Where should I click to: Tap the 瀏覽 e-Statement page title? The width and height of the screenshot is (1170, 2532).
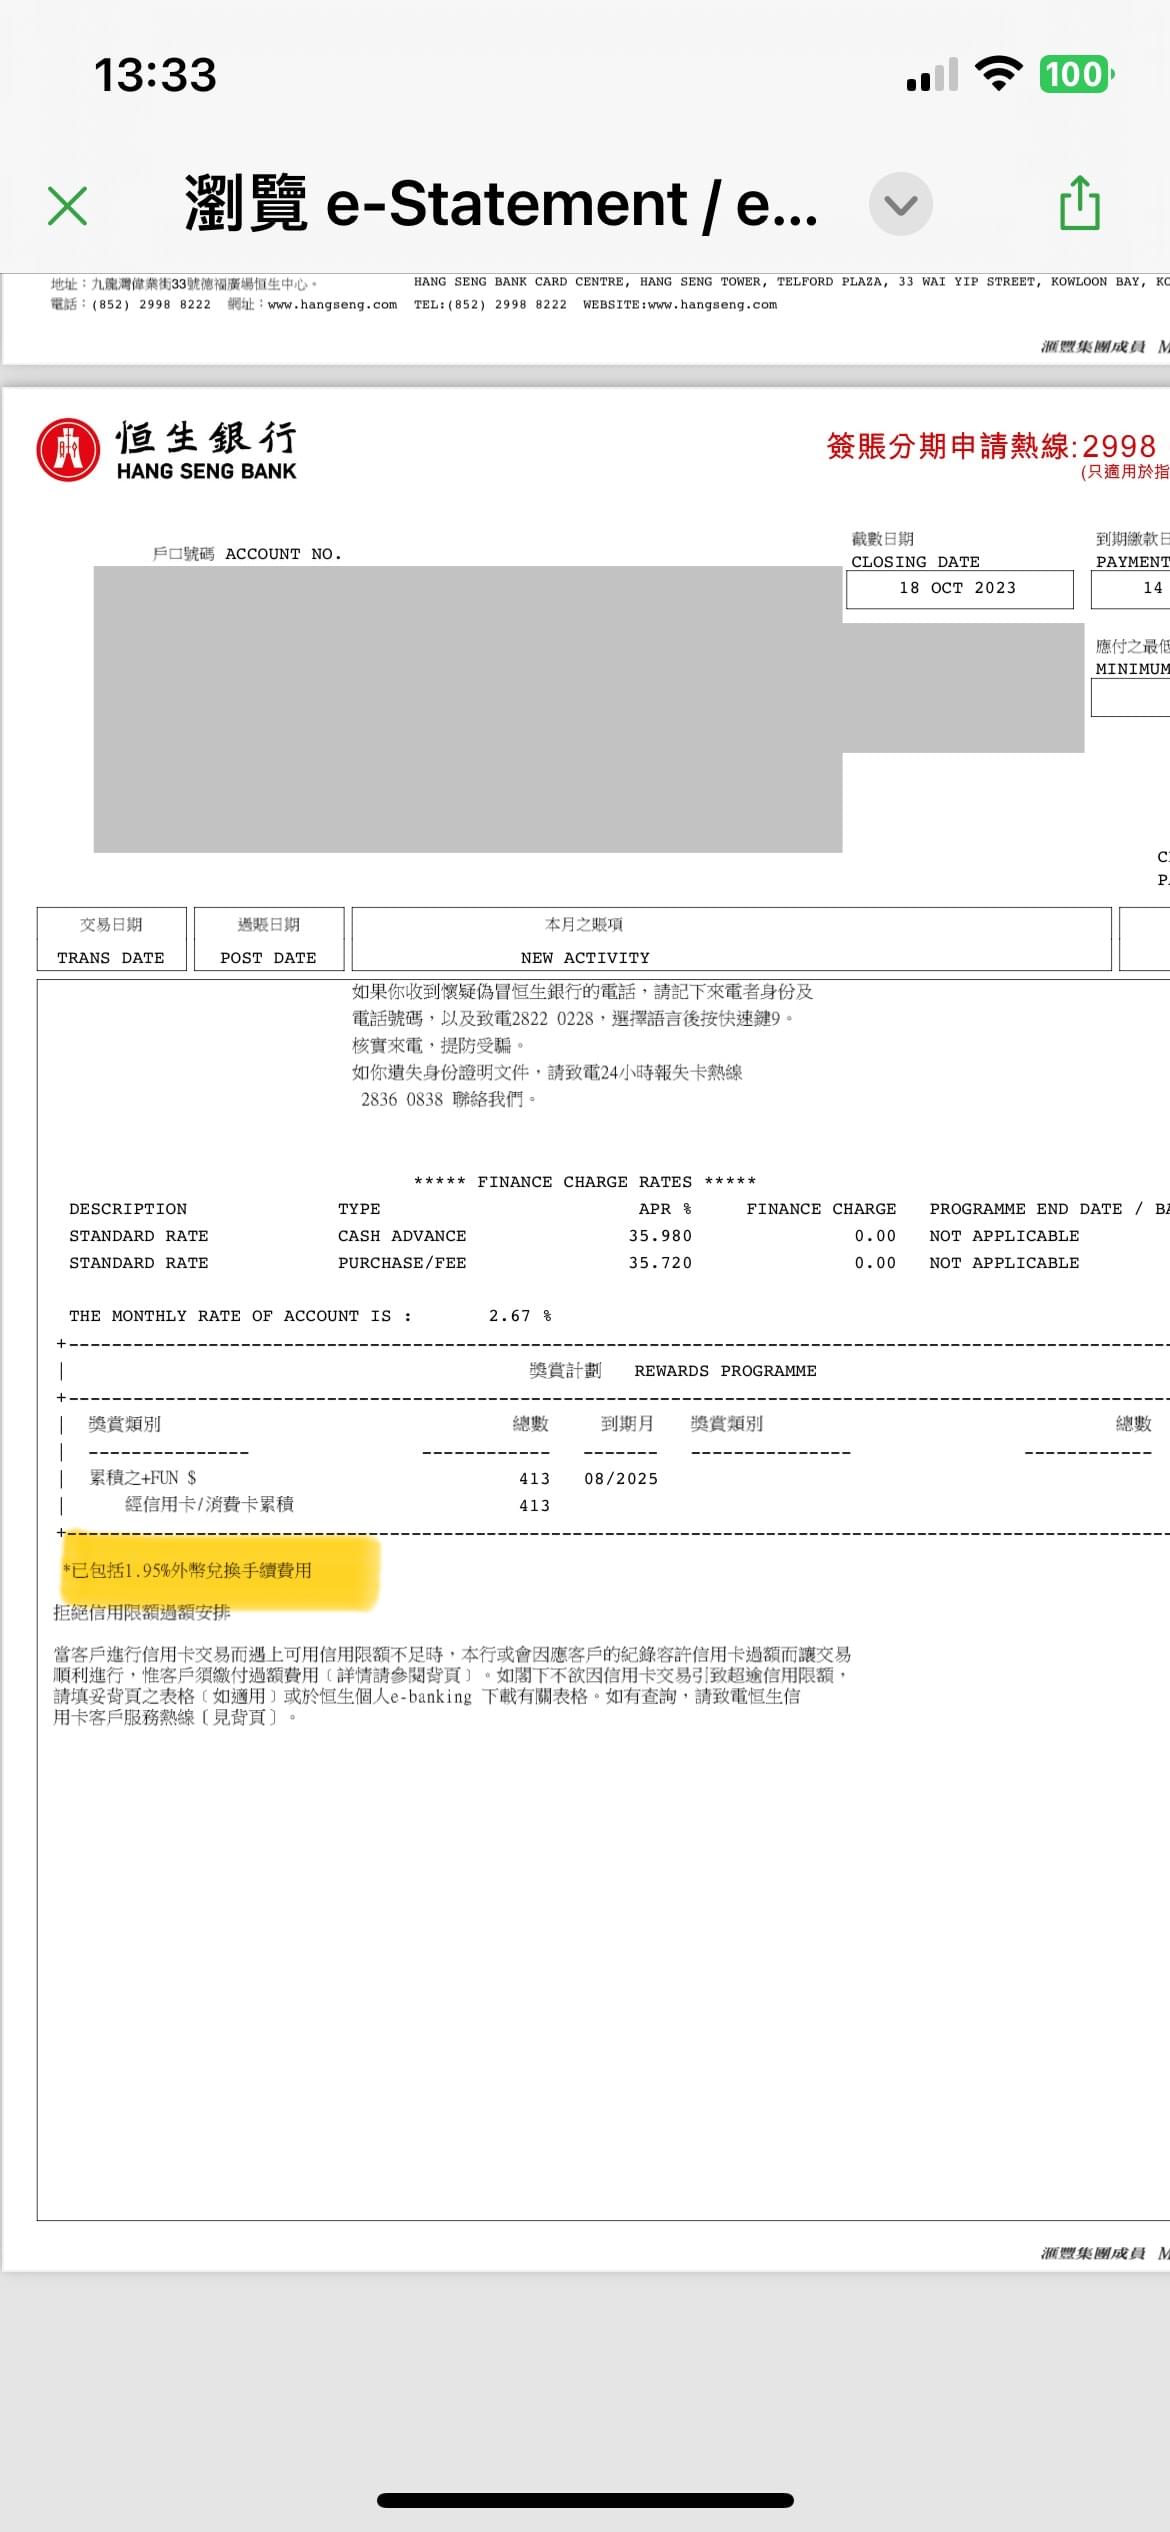[501, 204]
